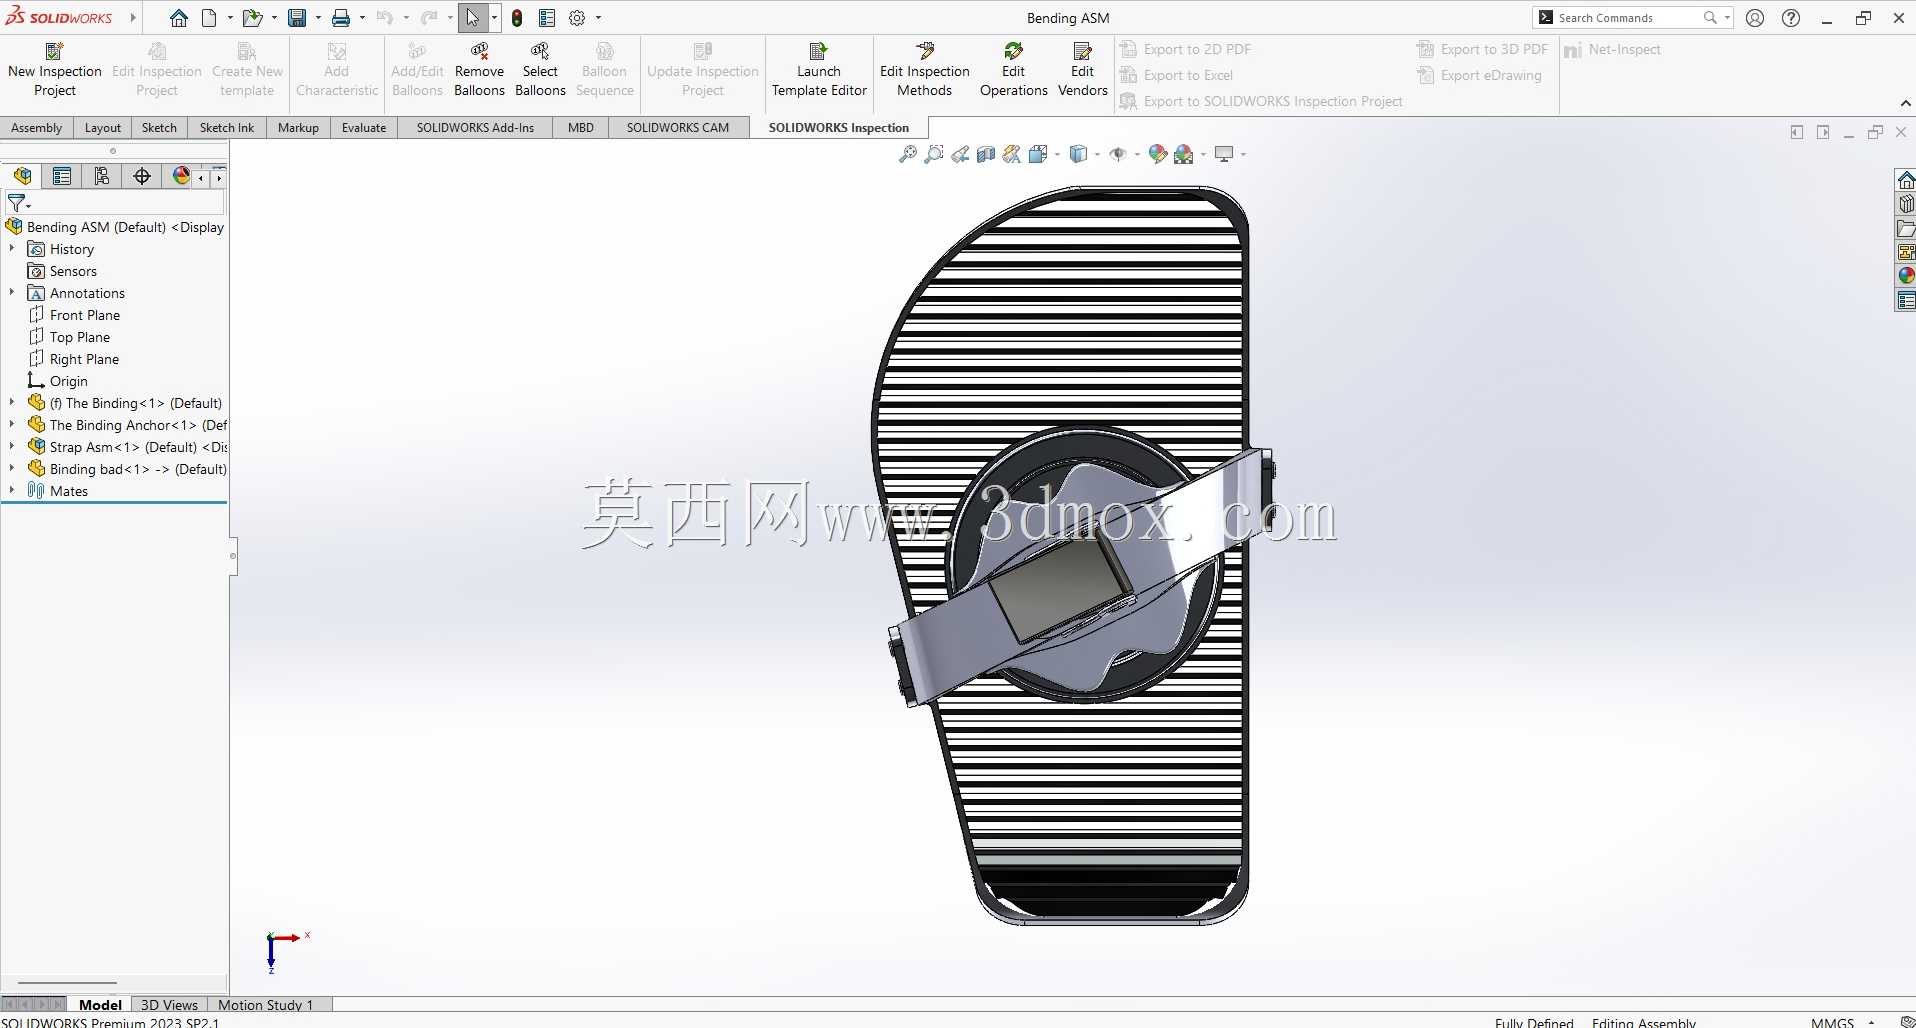This screenshot has width=1916, height=1028.
Task: Open Edit Operations
Action: (x=1013, y=69)
